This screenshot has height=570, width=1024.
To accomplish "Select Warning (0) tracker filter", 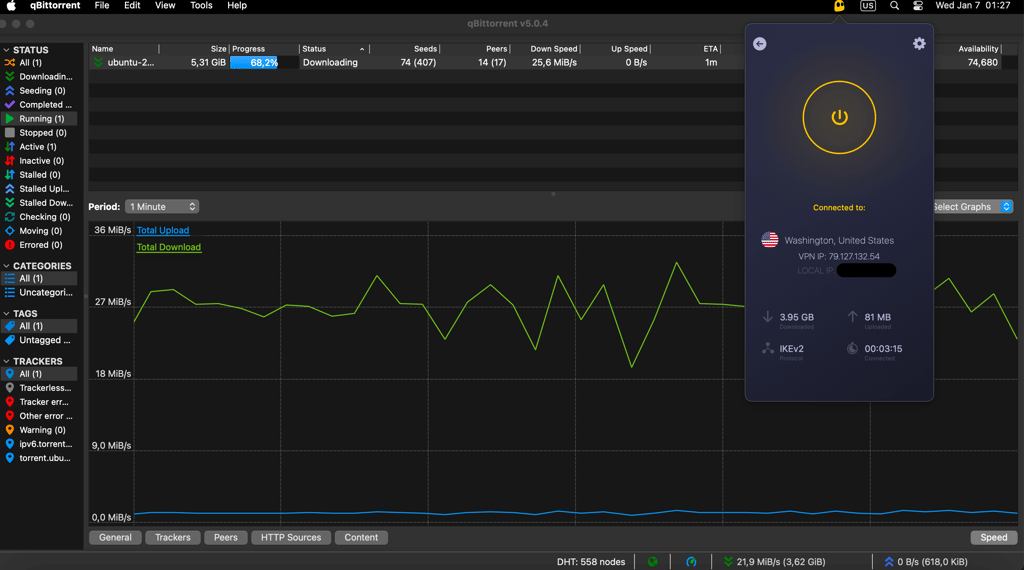I will 39,430.
